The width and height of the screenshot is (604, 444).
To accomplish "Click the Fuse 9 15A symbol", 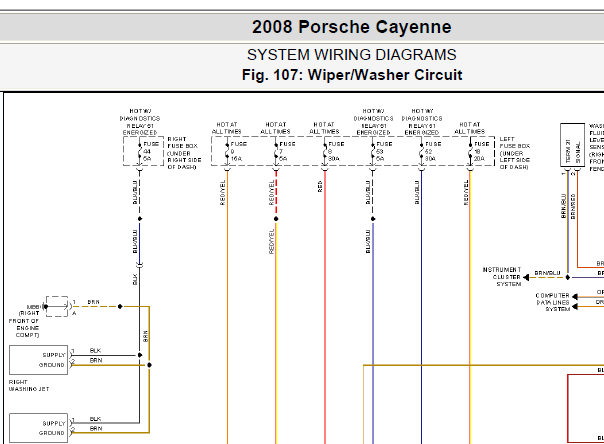I will coord(227,151).
